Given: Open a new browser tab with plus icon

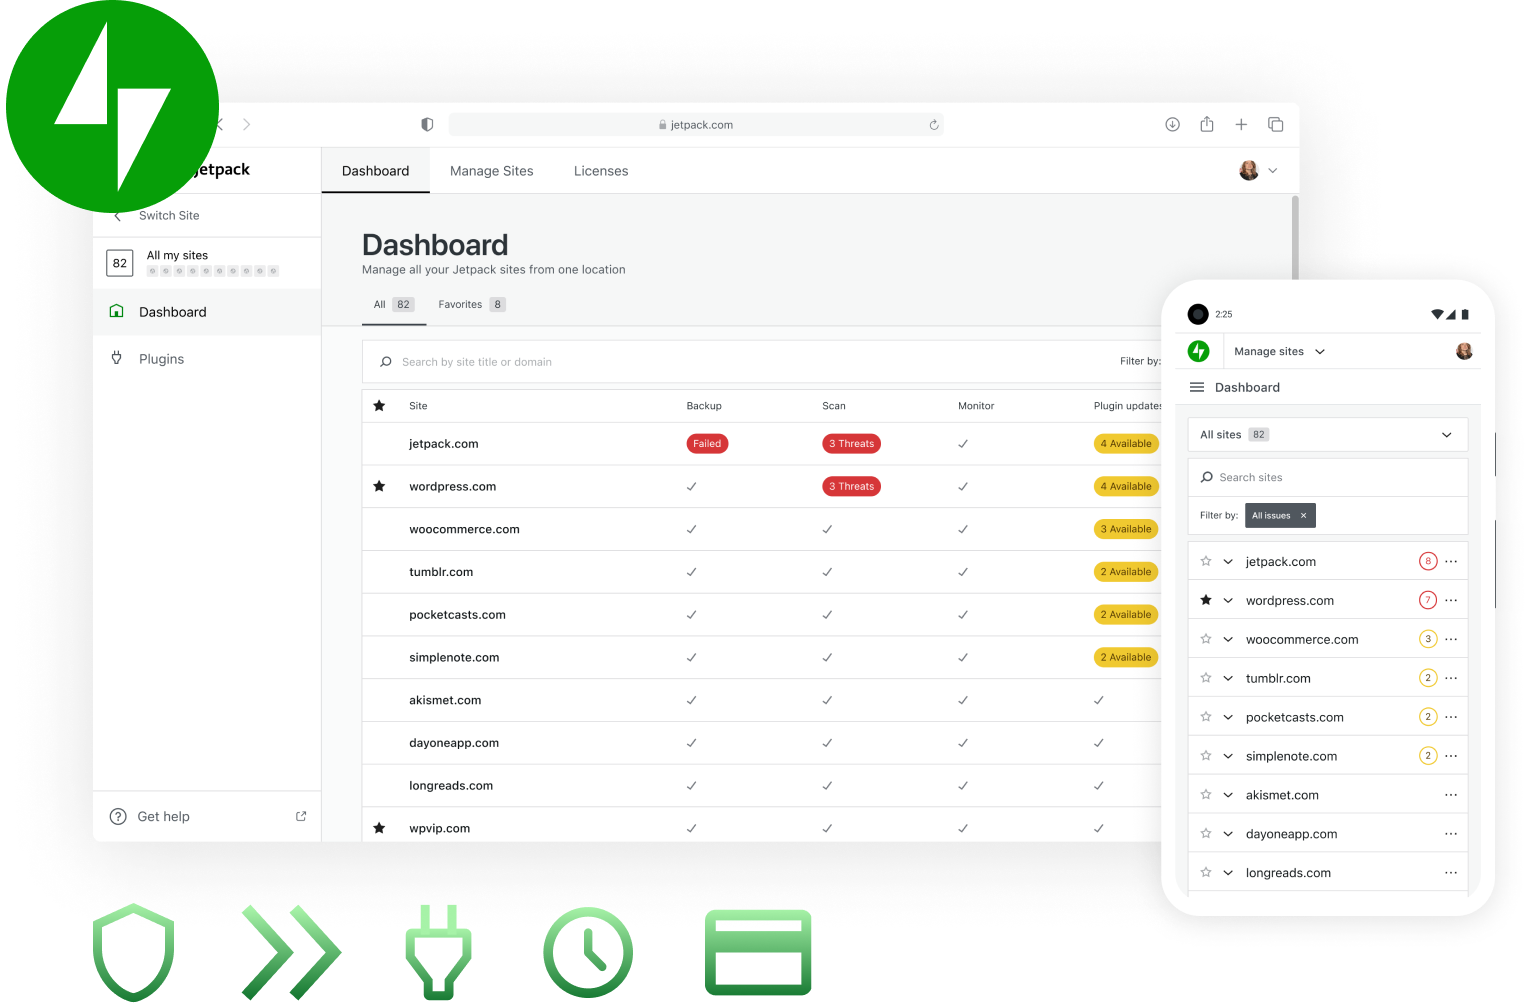Looking at the screenshot, I should click(1241, 124).
